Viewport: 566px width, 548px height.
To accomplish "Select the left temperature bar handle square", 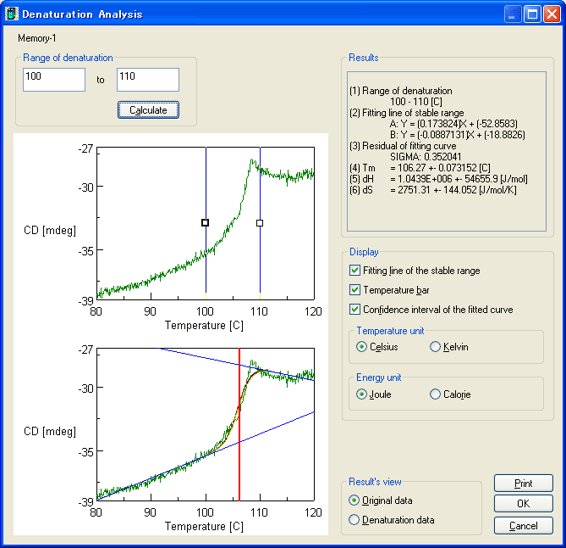I will (x=205, y=223).
